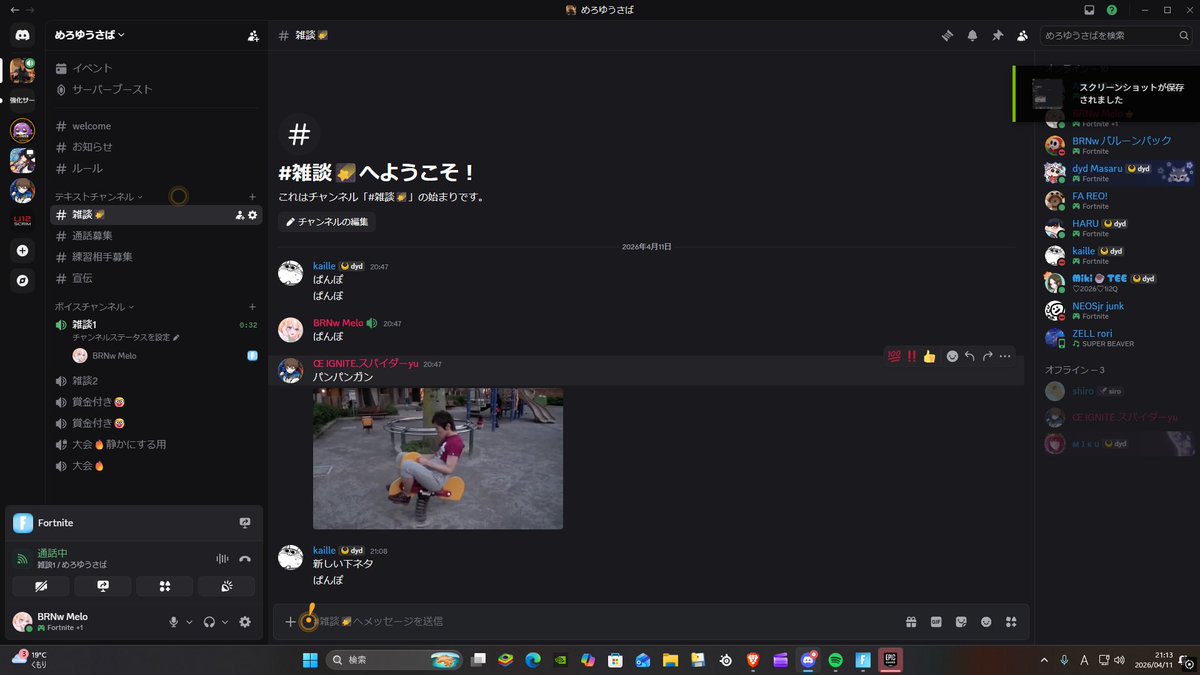This screenshot has height=675, width=1200.
Task: Open サーバーブースト server boost item
Action: coord(156,89)
